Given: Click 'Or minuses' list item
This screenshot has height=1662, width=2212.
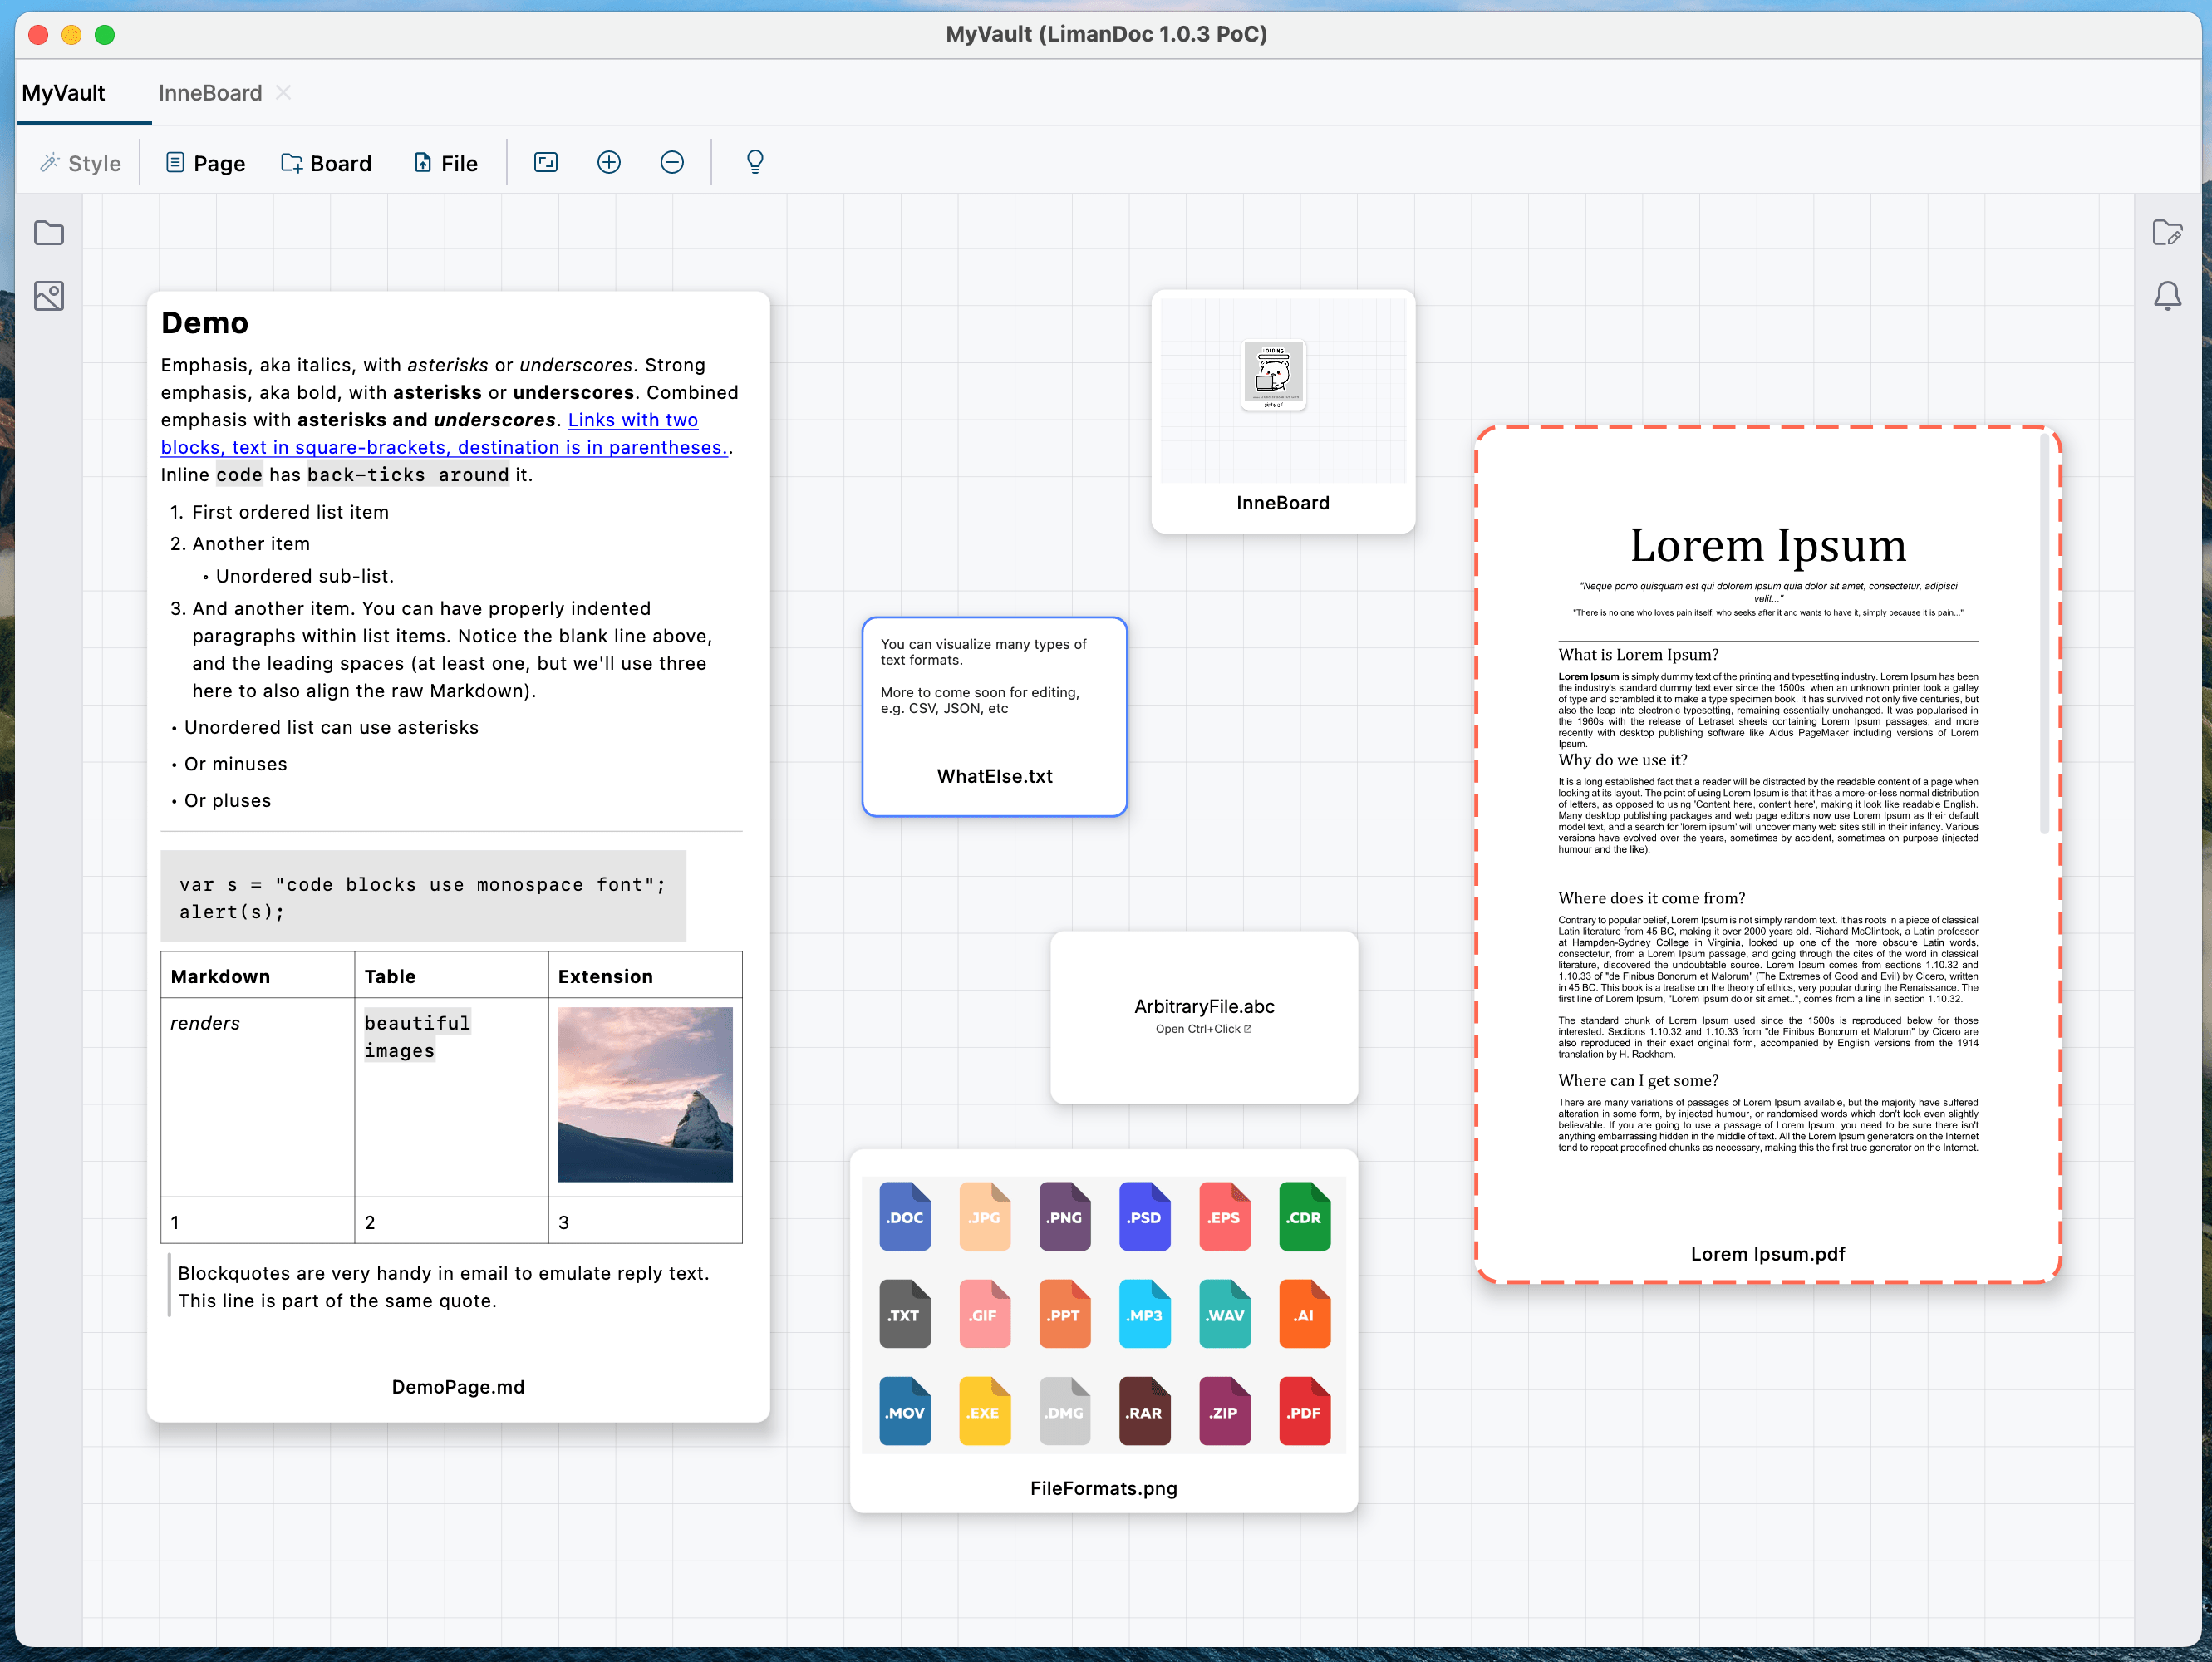Looking at the screenshot, I should coord(235,764).
